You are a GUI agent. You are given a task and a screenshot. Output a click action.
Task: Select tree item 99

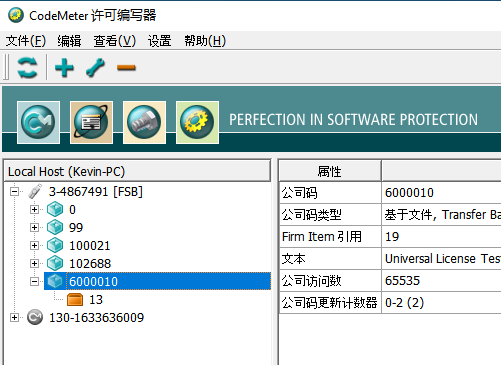tap(76, 228)
